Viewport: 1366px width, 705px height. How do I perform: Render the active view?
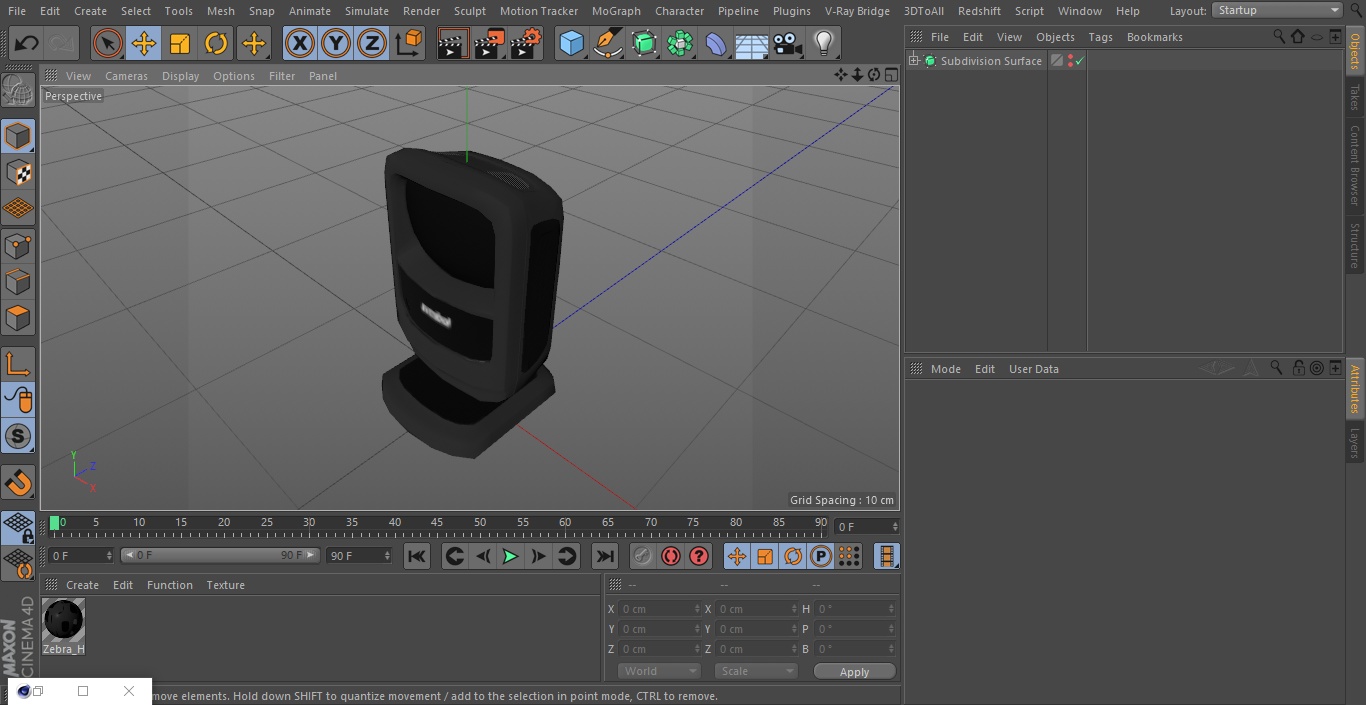coord(453,43)
